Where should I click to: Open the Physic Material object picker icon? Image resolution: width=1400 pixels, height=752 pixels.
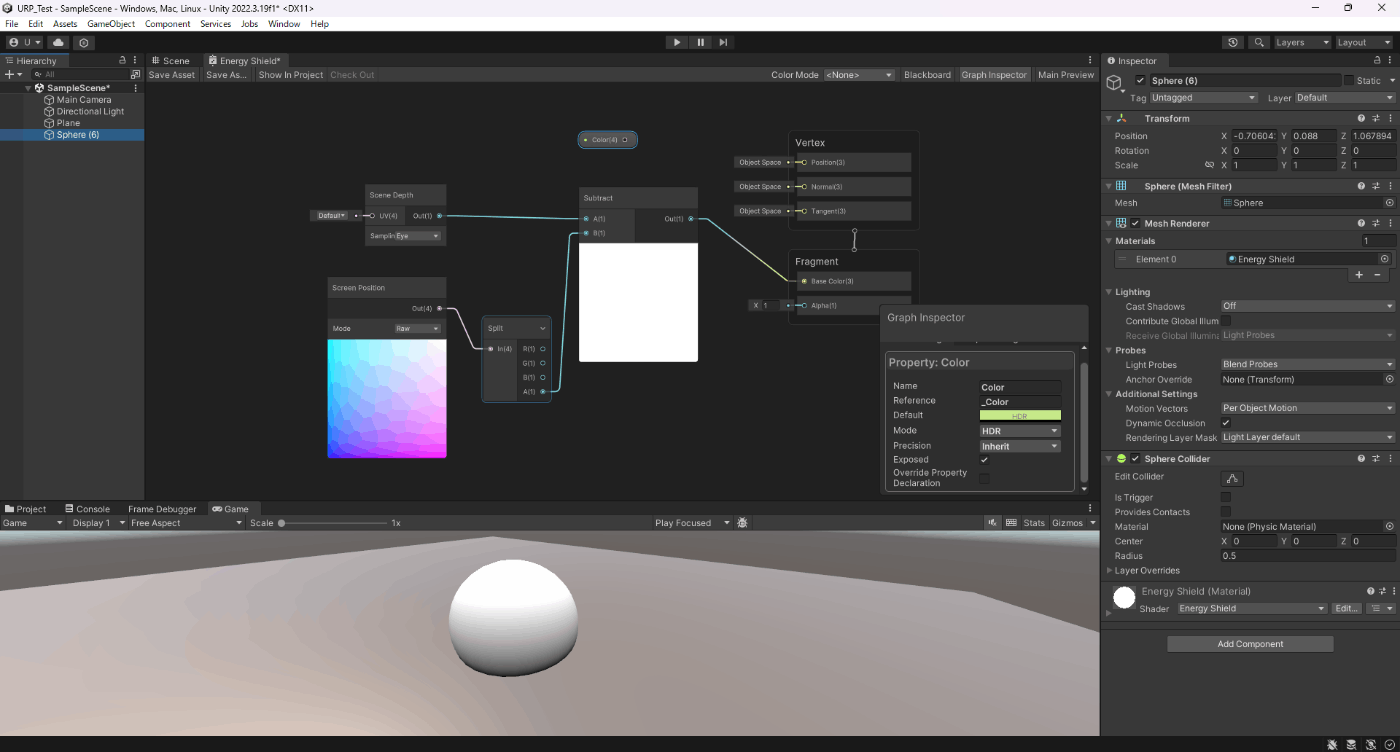(1389, 526)
